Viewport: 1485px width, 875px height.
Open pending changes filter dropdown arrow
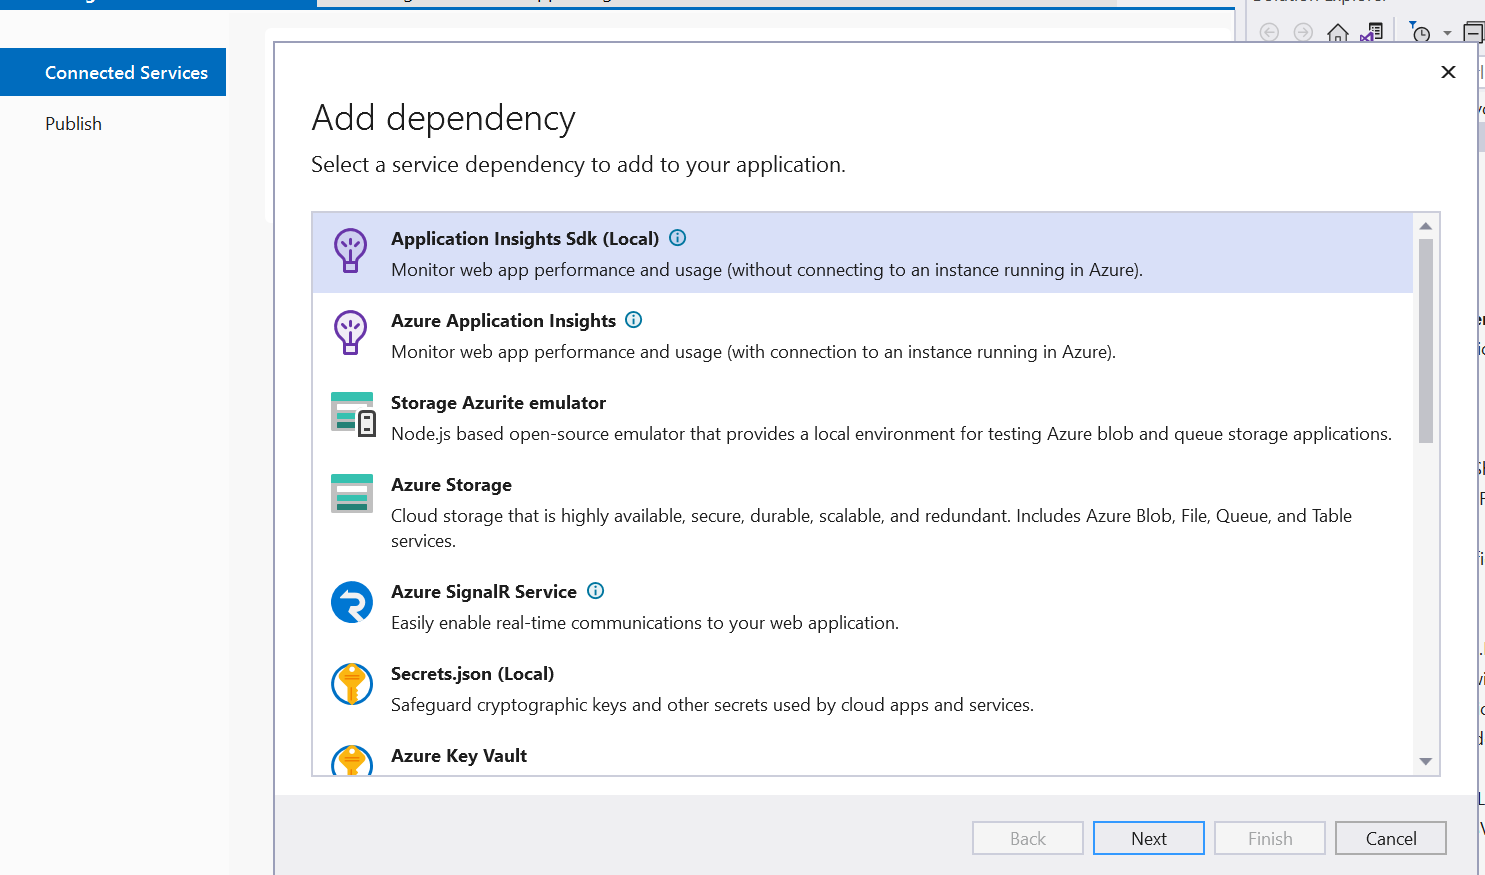[1447, 33]
